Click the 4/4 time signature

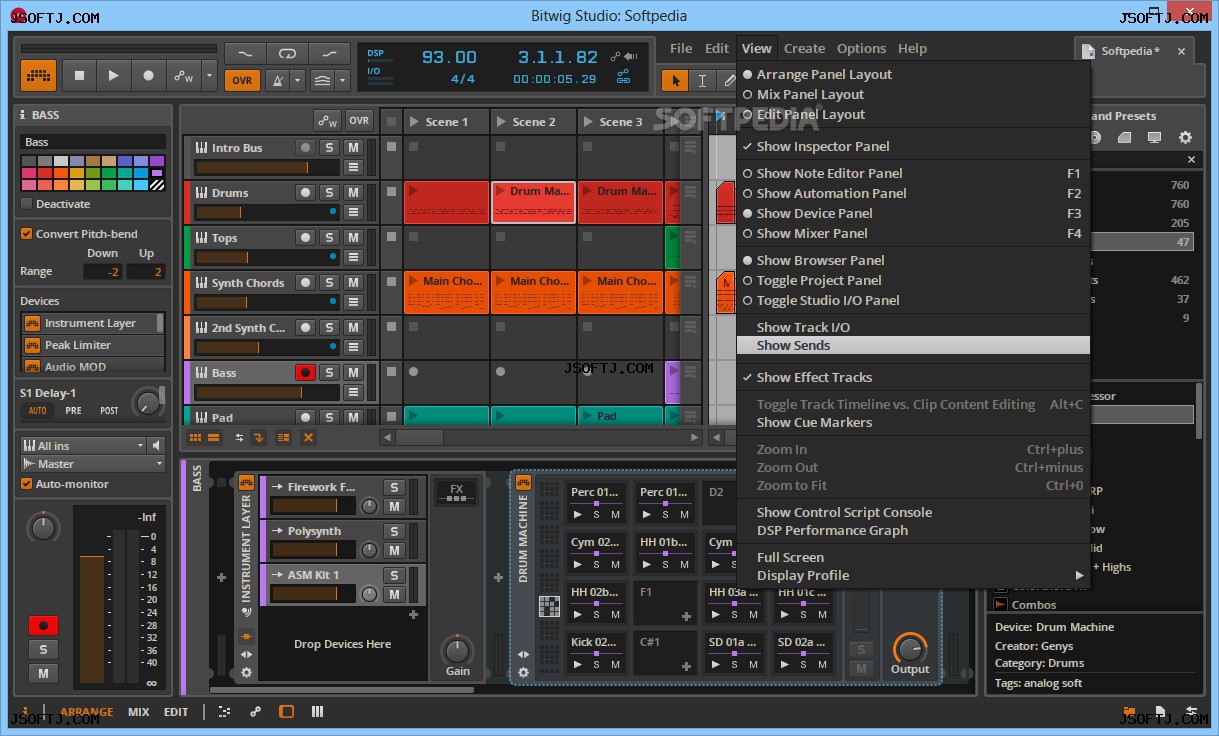coord(463,79)
